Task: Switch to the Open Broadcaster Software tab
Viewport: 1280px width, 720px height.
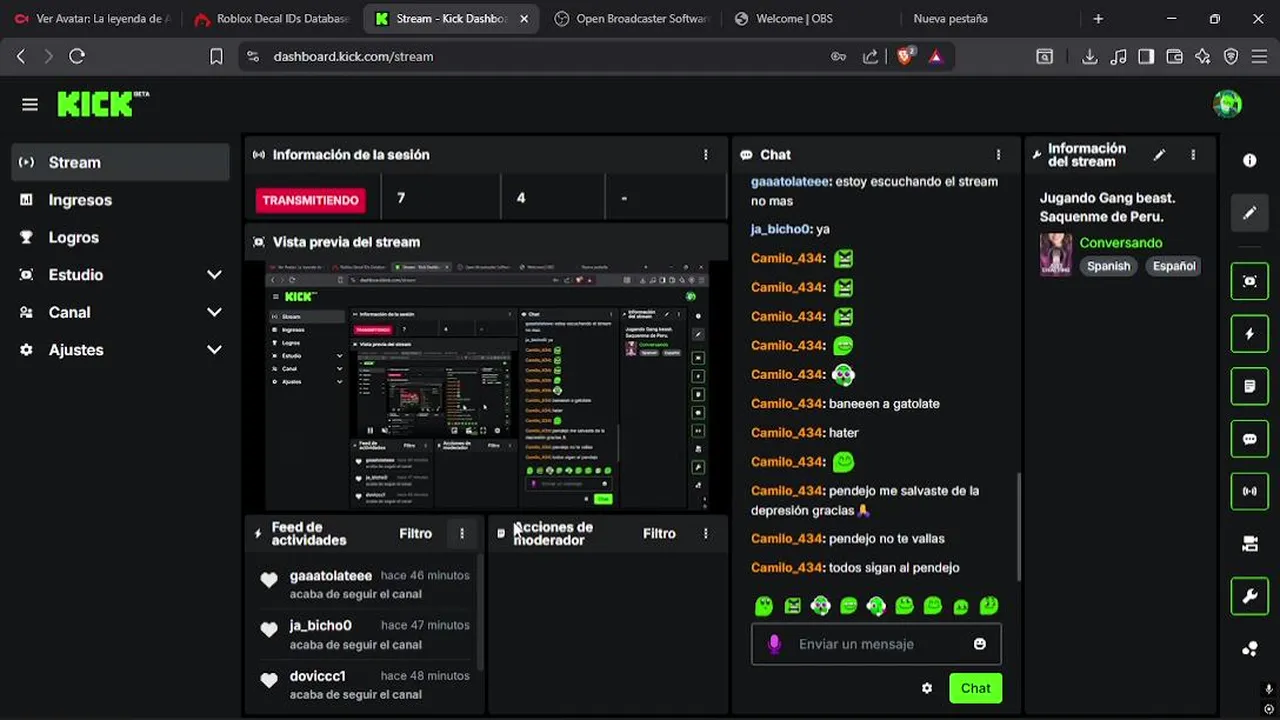Action: tap(630, 19)
